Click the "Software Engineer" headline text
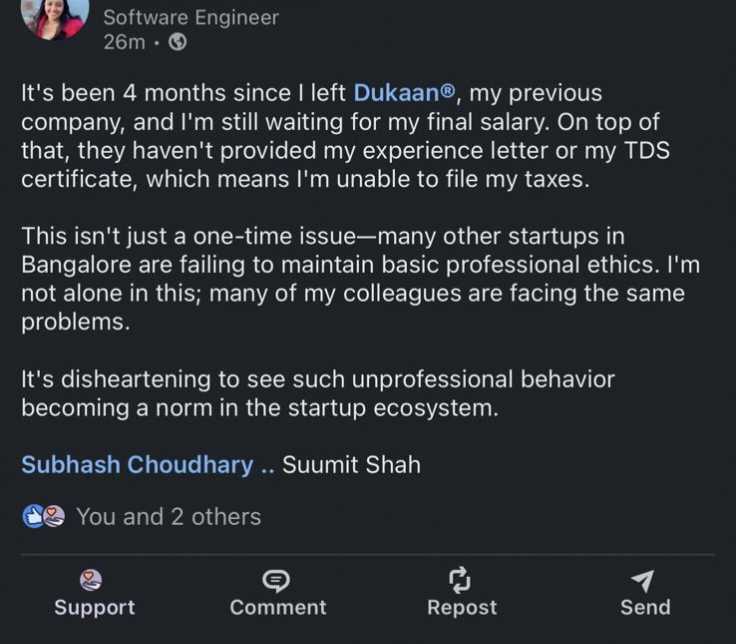This screenshot has width=736, height=644. click(x=191, y=17)
